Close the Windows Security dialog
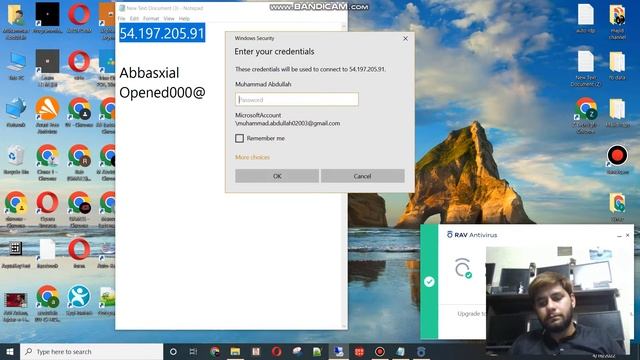640x360 pixels. click(405, 38)
